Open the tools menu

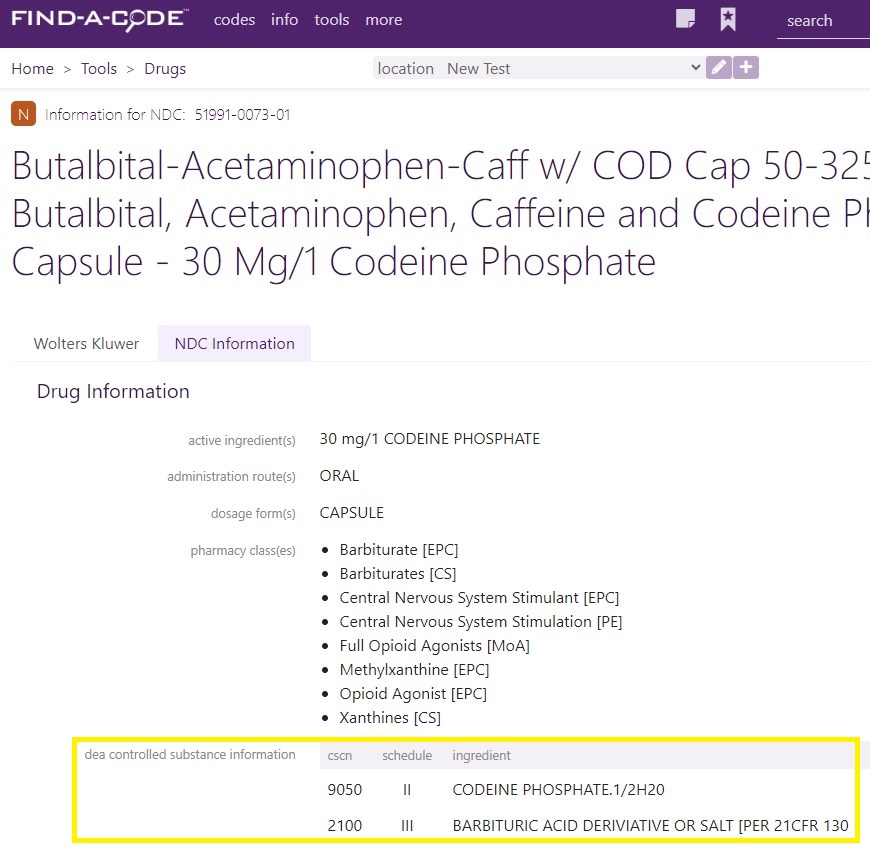point(331,20)
